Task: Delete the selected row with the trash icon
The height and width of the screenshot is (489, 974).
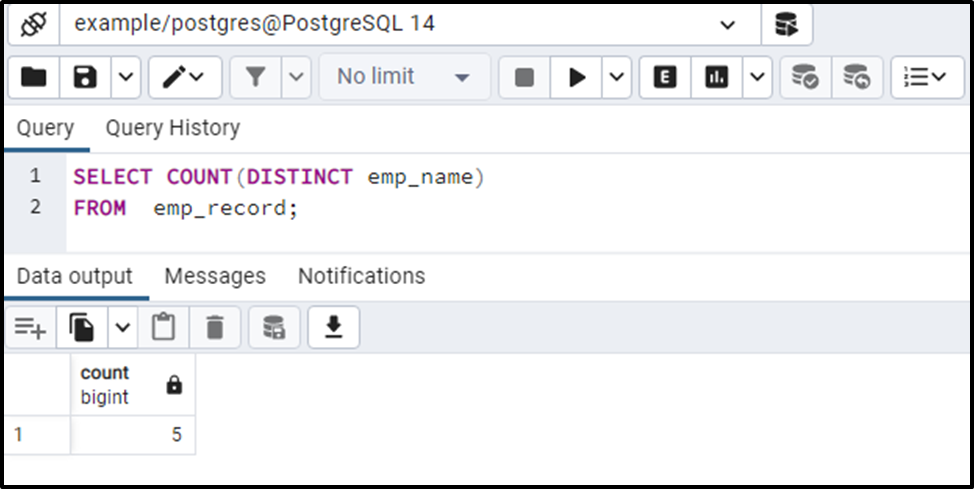Action: pyautogui.click(x=214, y=327)
